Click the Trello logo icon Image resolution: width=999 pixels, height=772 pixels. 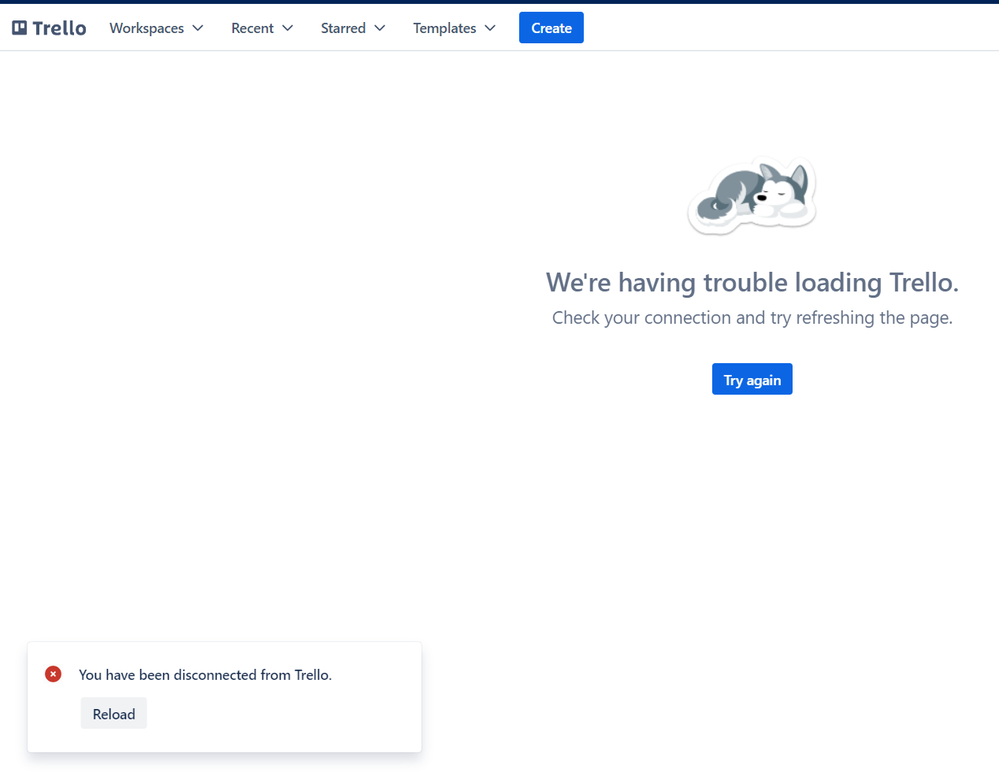[x=20, y=28]
